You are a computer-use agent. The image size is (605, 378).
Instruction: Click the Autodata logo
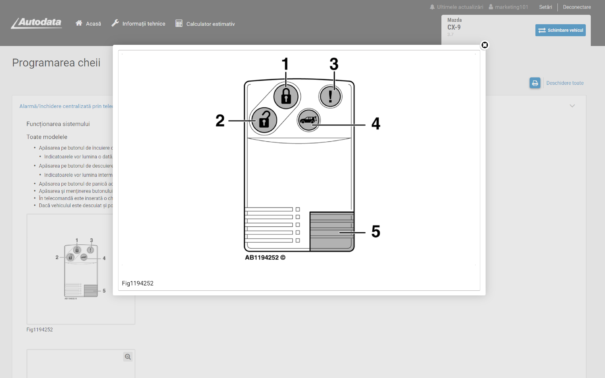point(36,23)
